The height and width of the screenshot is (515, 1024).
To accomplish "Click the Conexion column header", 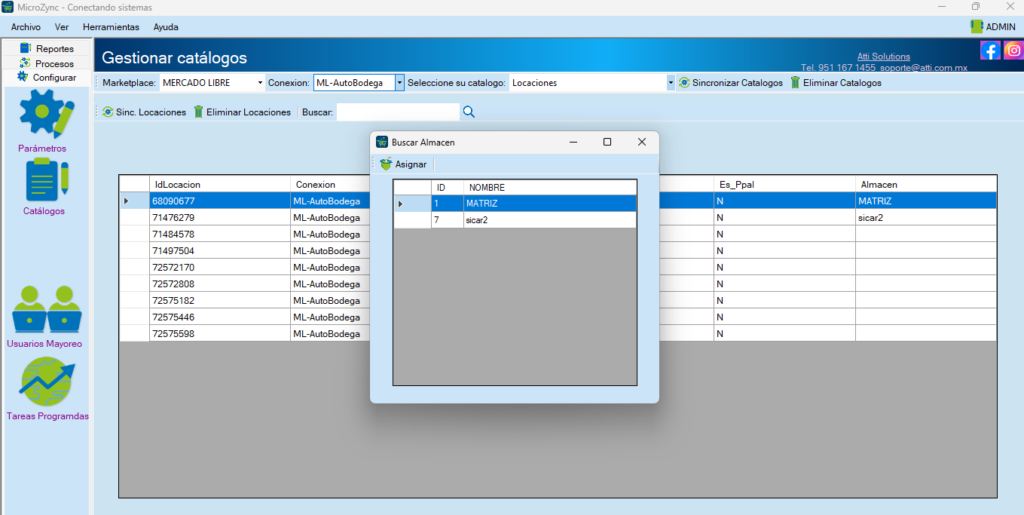I will tap(330, 184).
